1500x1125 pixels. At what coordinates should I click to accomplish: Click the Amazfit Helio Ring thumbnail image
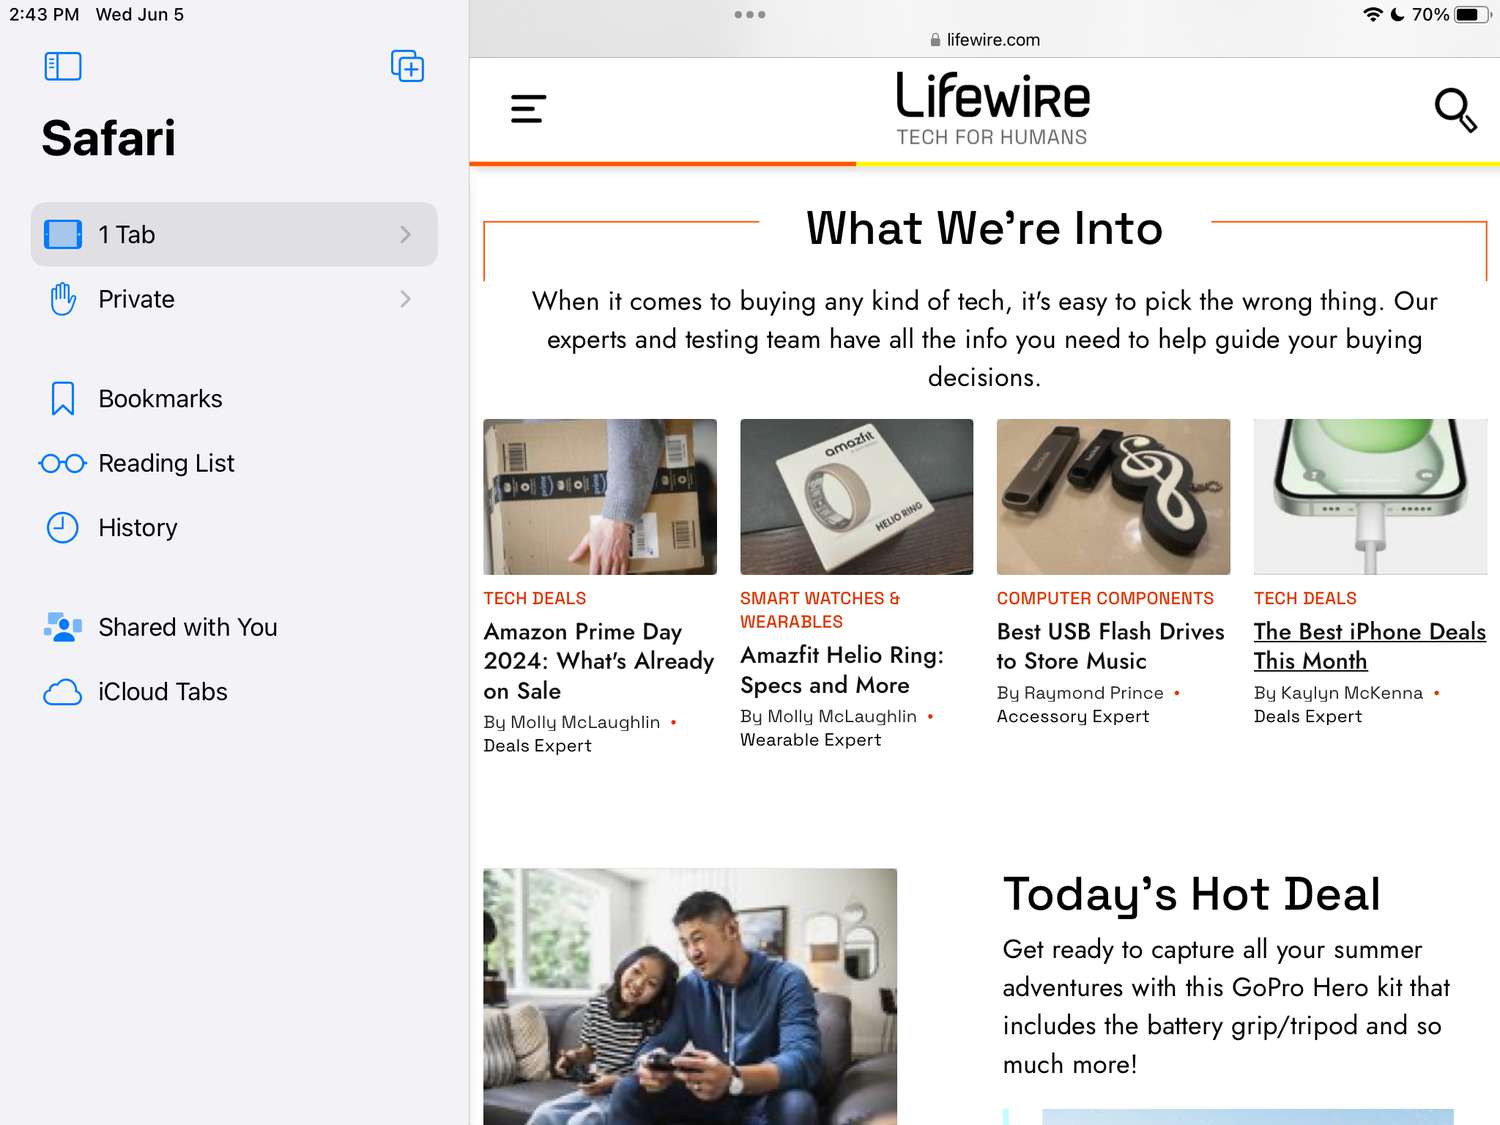tap(856, 497)
